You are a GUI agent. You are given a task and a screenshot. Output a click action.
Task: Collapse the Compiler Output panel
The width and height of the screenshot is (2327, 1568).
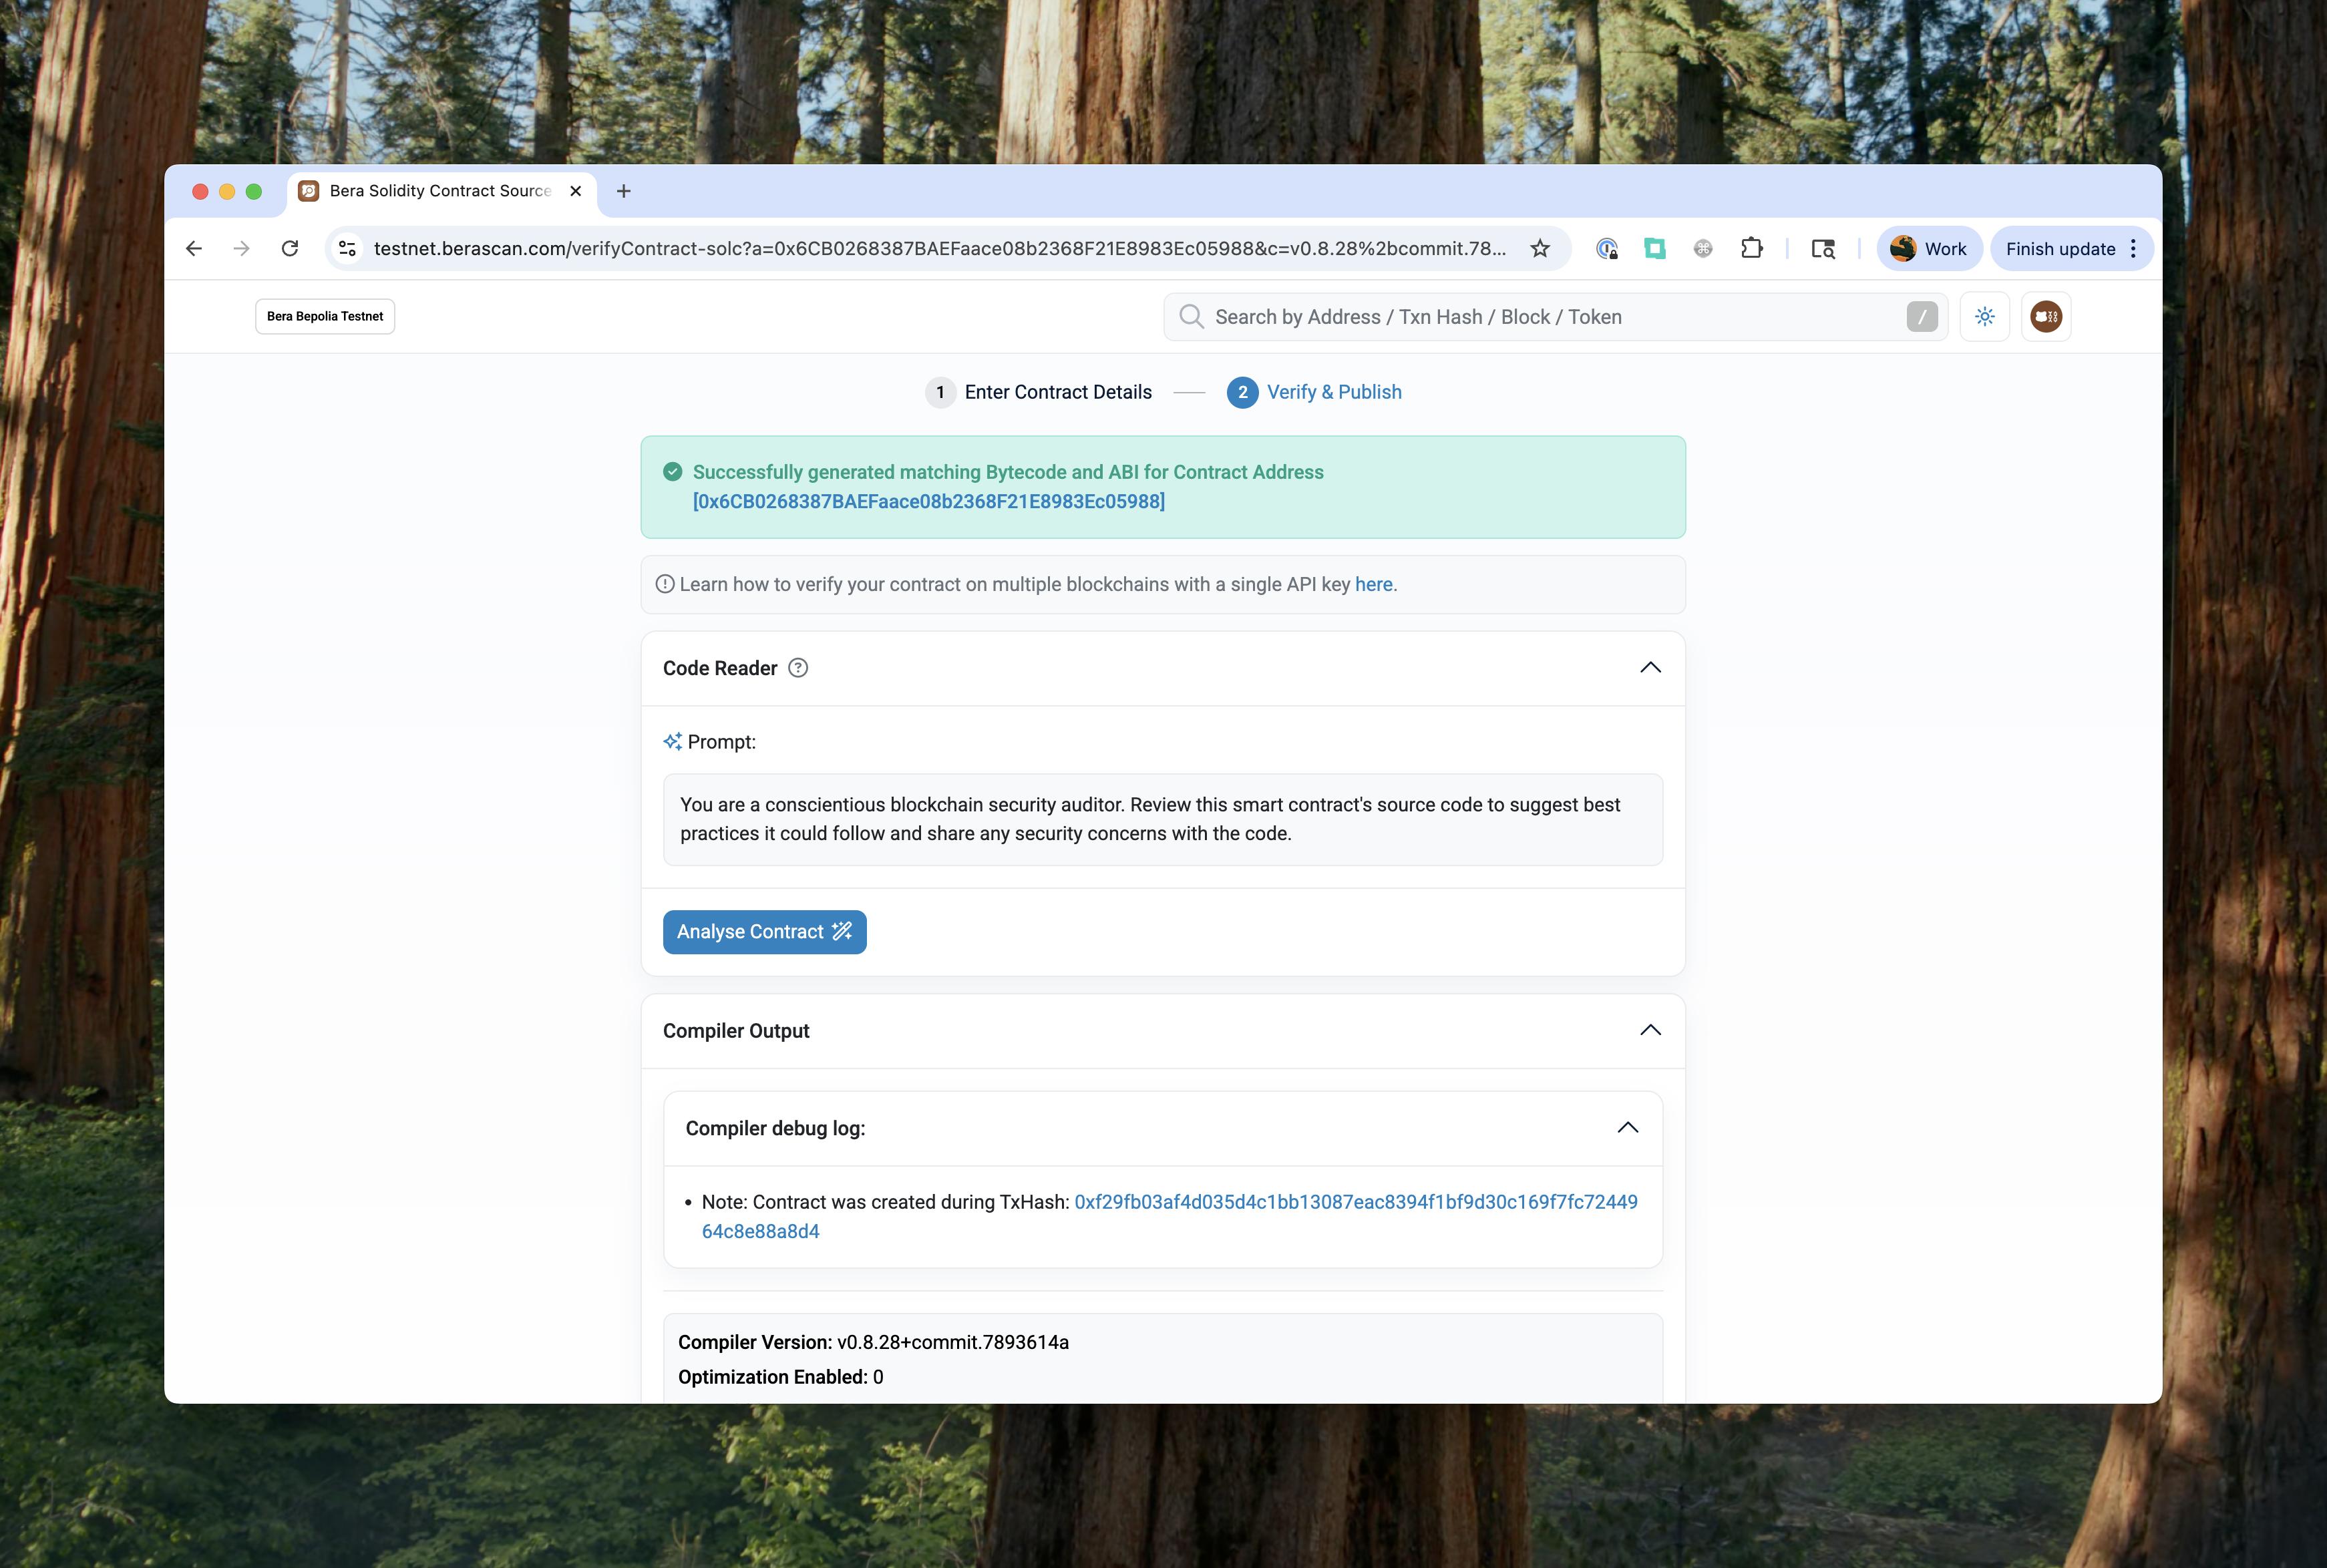tap(1650, 1030)
